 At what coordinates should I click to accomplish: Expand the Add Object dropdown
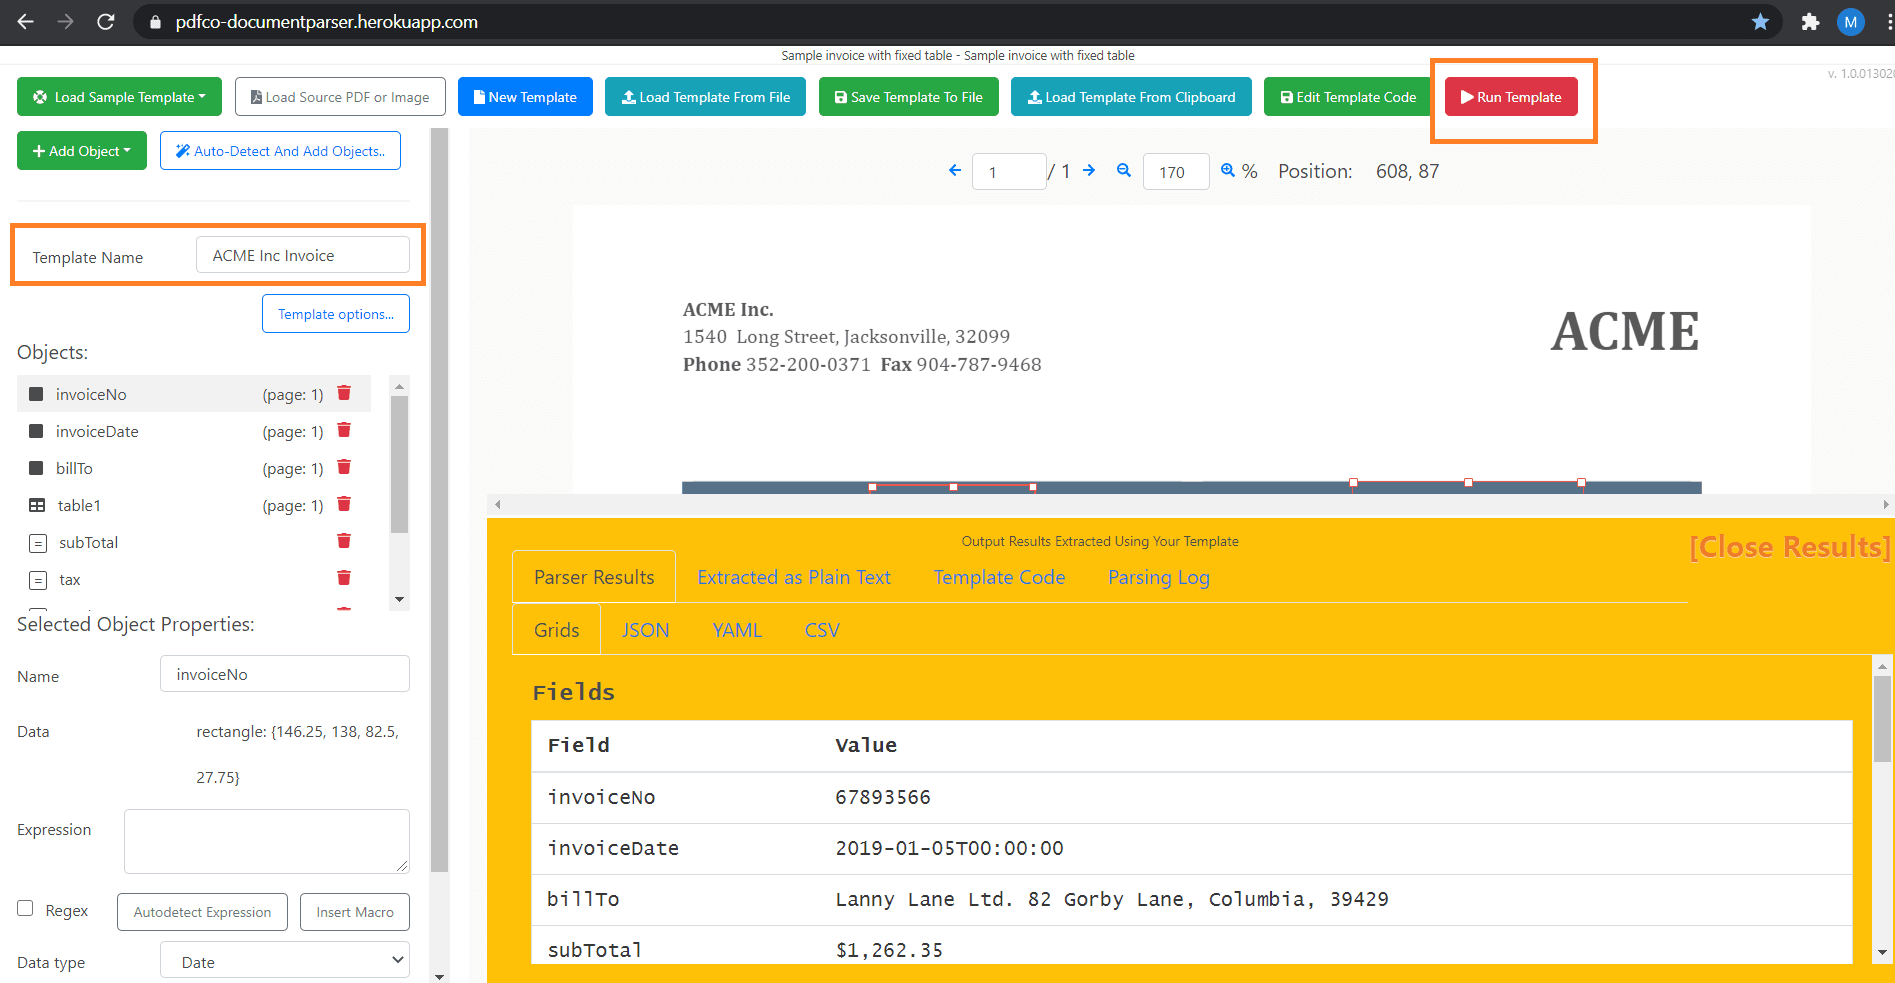(81, 150)
